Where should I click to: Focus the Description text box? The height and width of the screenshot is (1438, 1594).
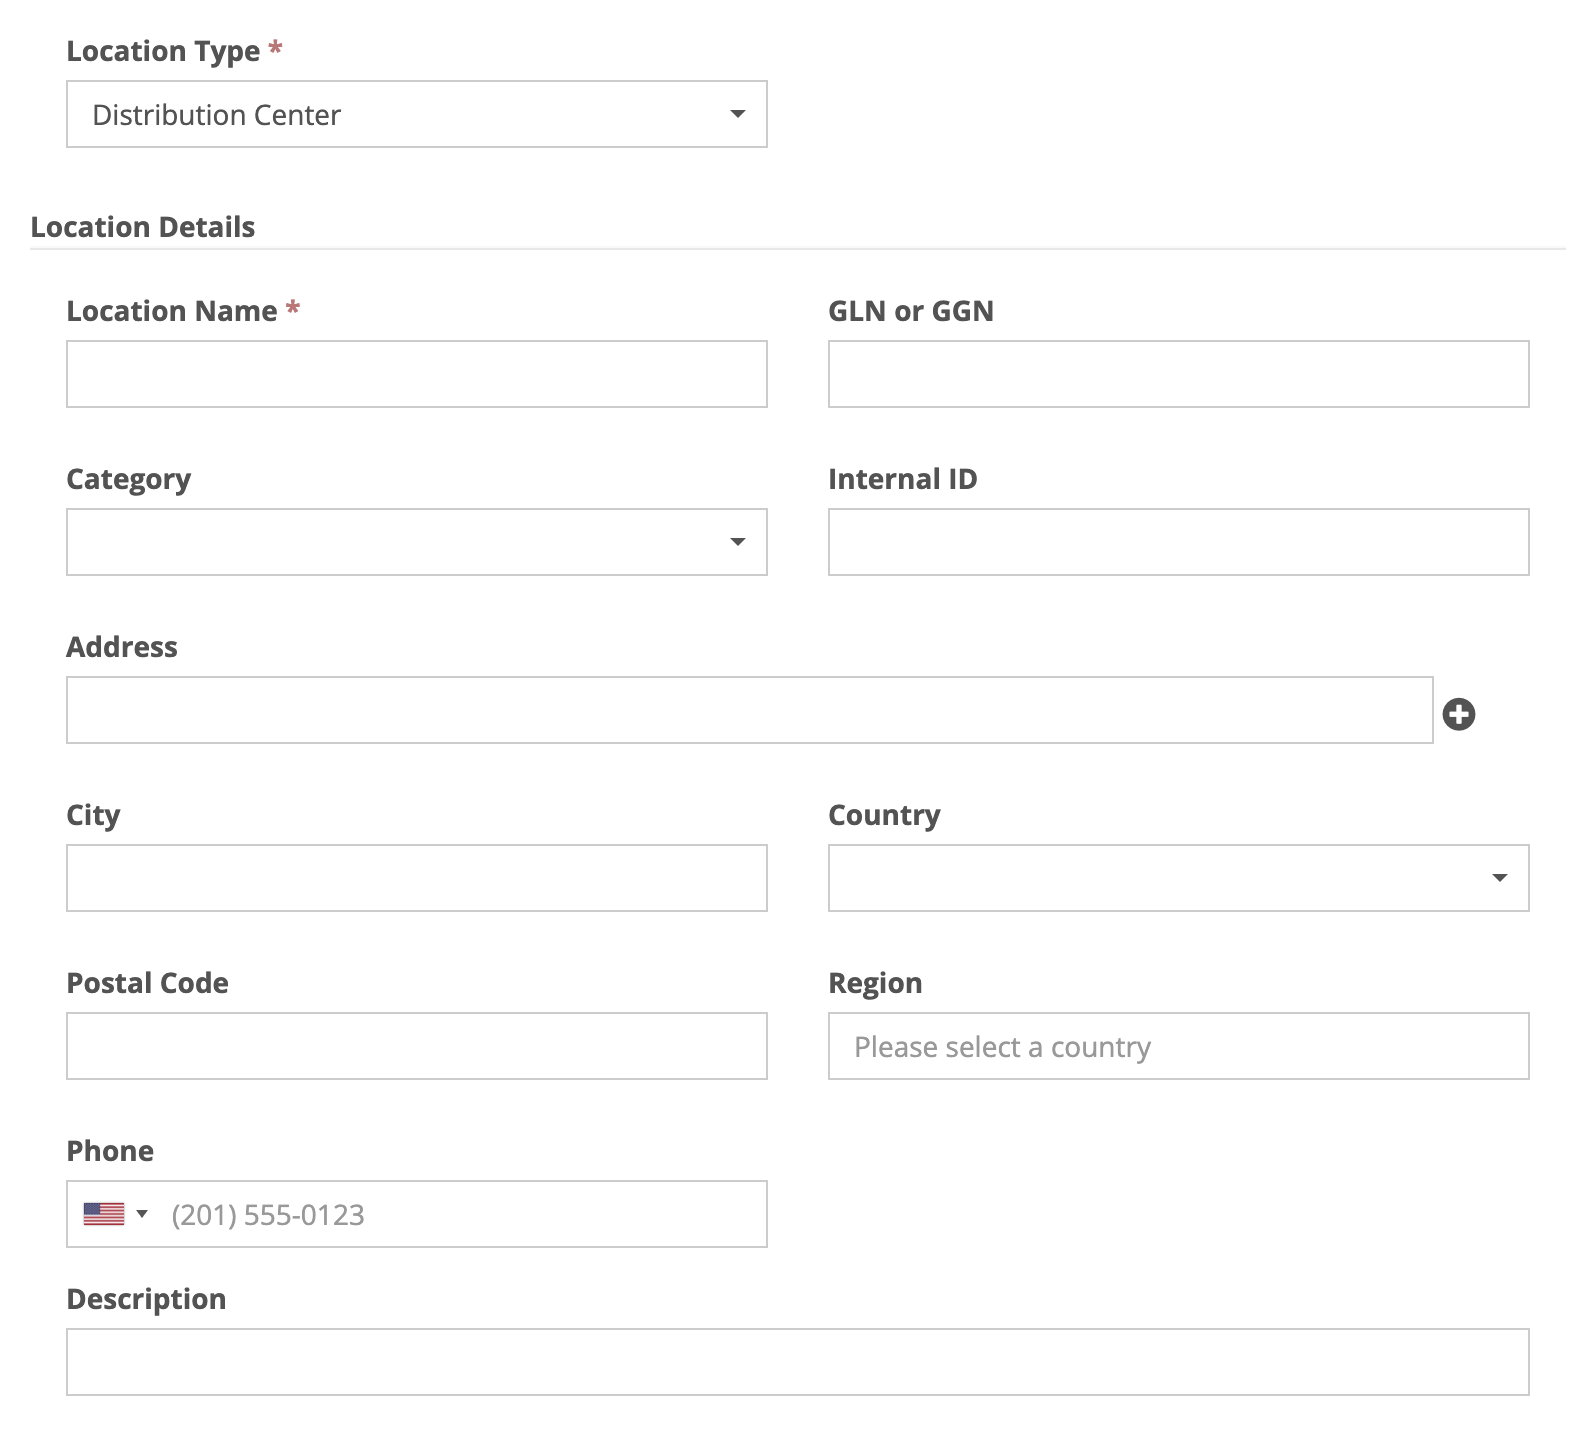point(798,1362)
